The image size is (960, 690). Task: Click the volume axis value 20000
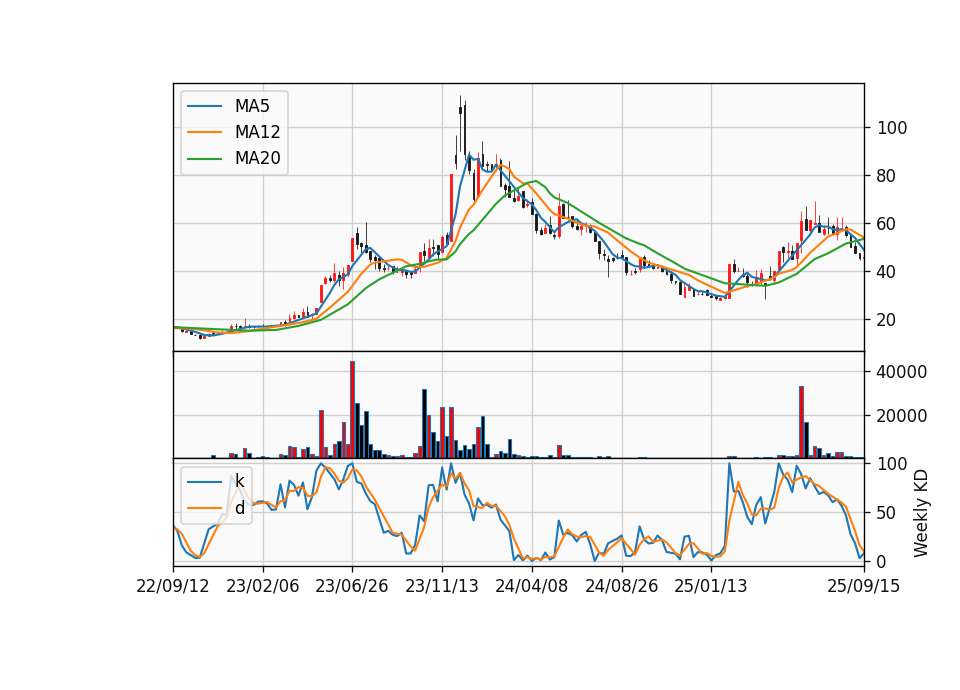point(902,416)
